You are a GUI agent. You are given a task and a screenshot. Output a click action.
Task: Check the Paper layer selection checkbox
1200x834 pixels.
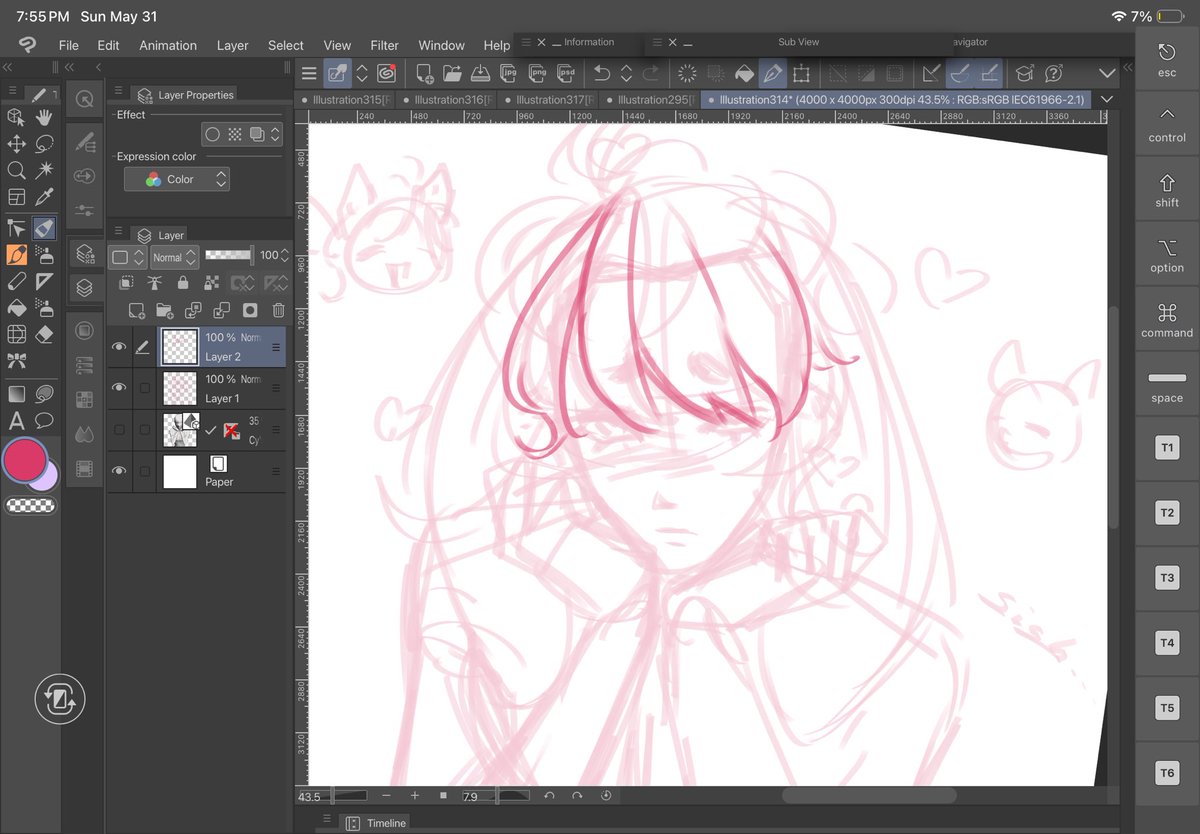(x=145, y=471)
